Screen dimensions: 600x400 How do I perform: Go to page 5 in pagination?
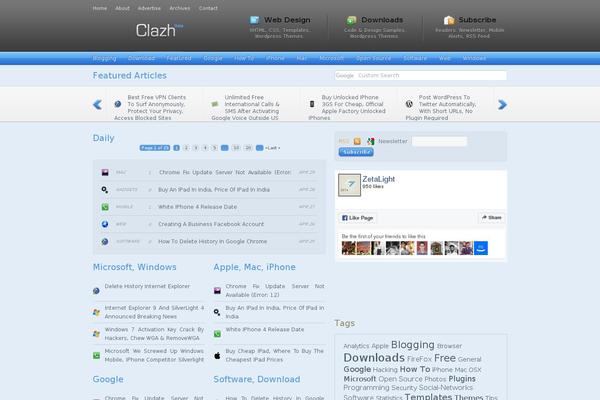pos(215,148)
